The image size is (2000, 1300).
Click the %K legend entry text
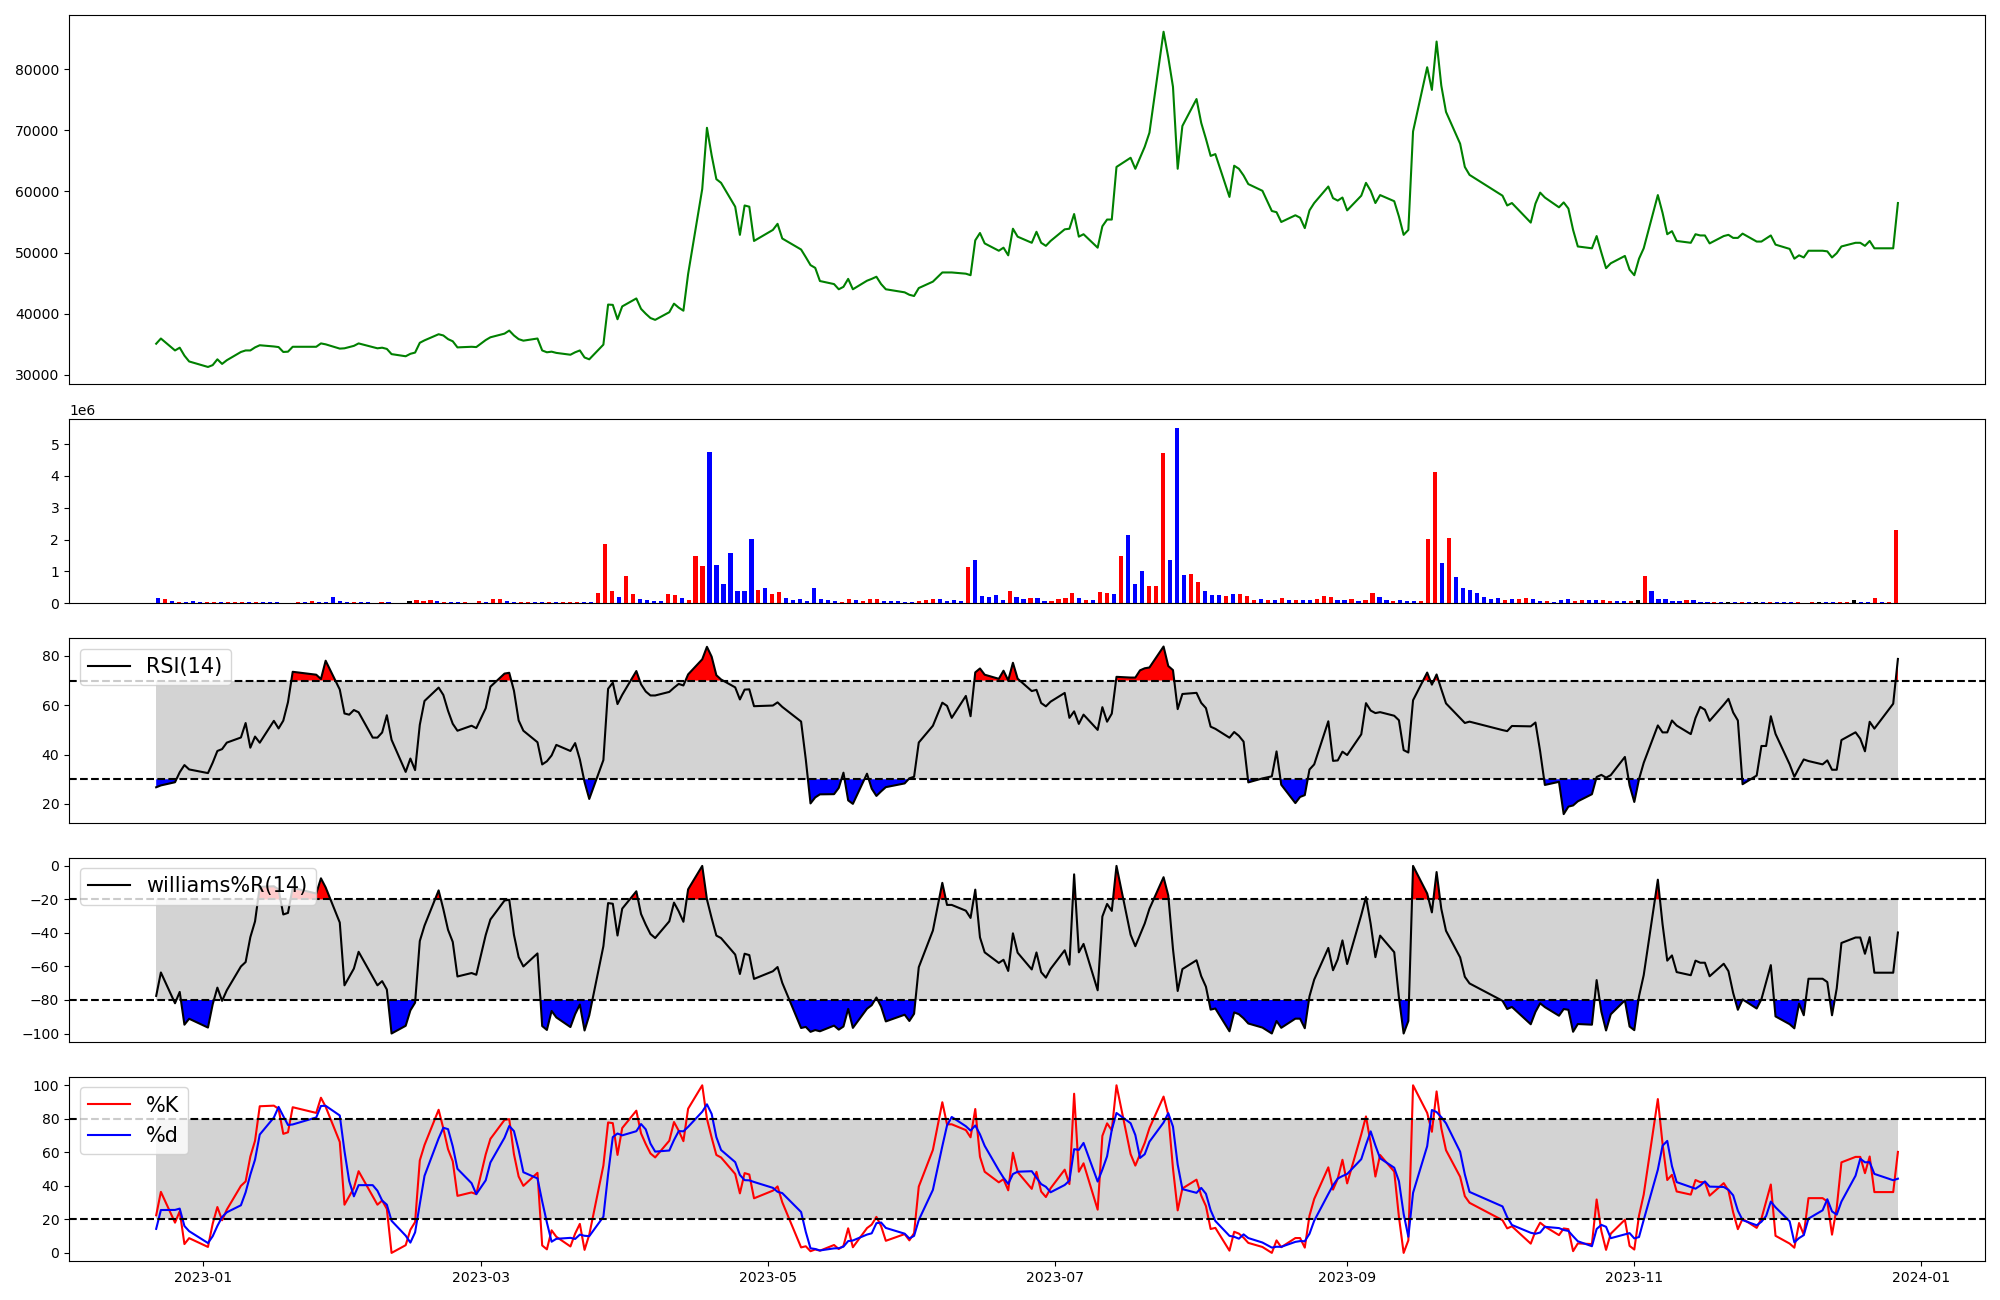tap(162, 1105)
